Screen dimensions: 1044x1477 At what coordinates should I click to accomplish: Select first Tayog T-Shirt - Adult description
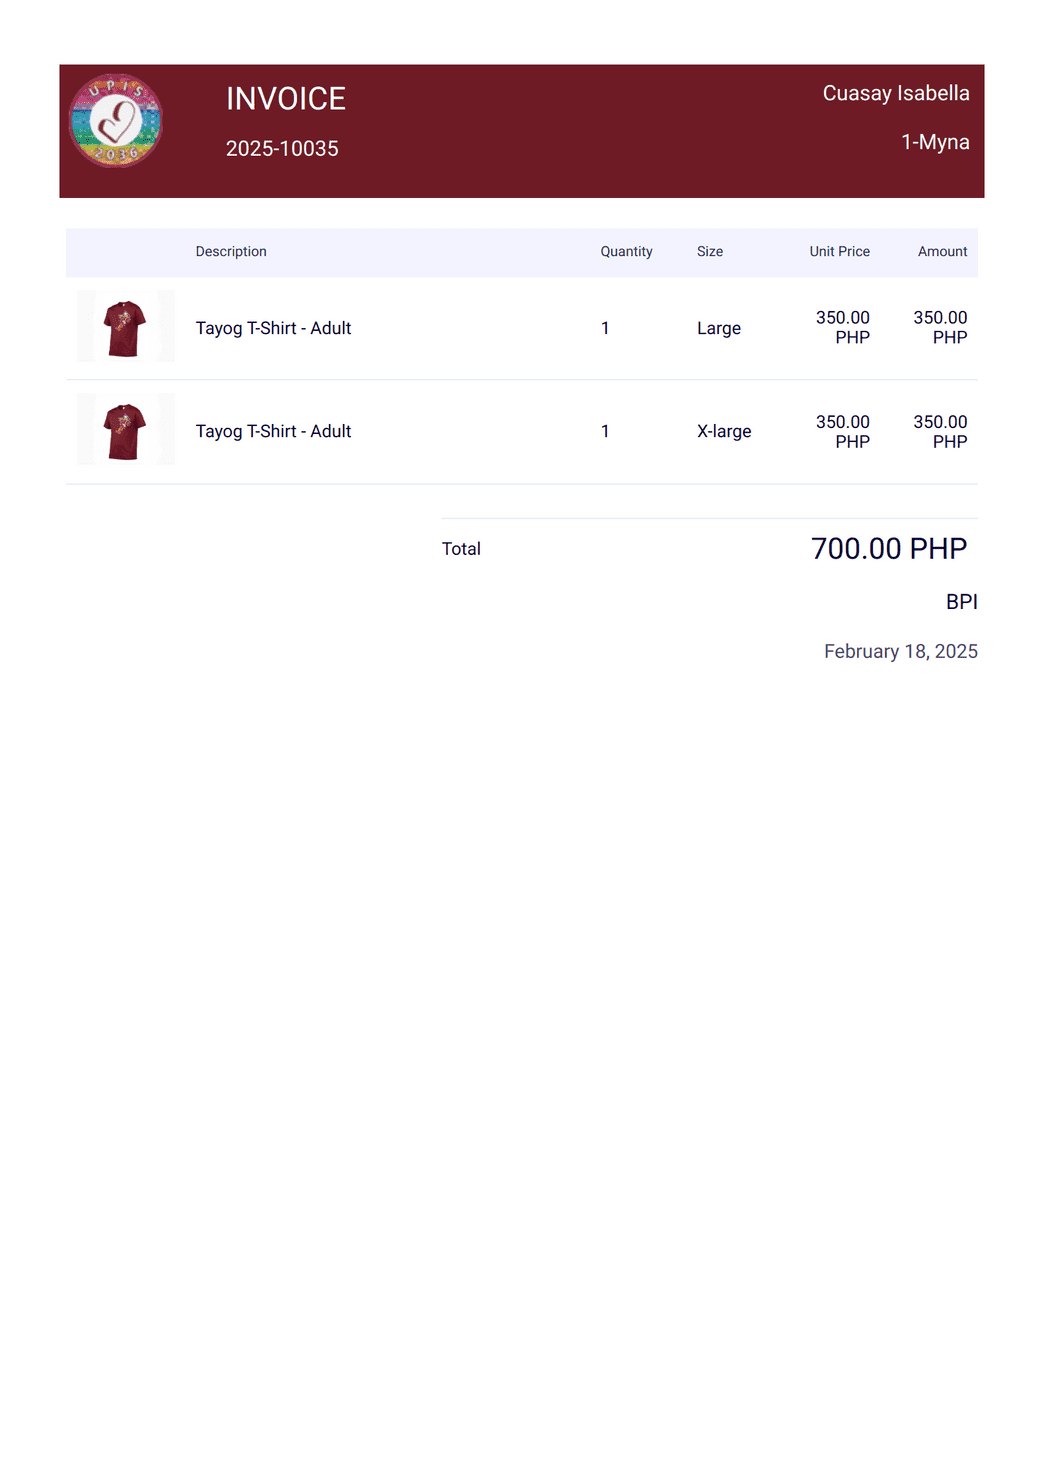(x=273, y=328)
